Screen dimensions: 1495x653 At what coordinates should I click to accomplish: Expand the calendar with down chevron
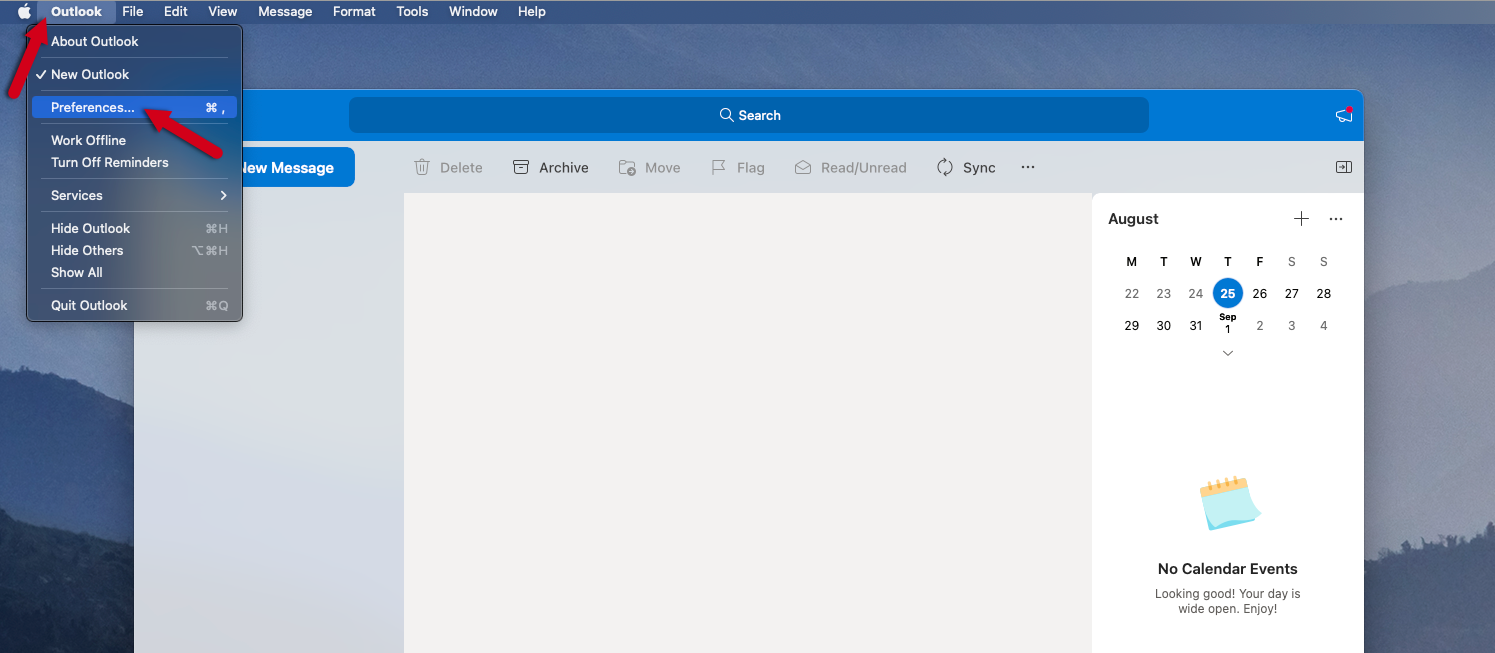pos(1228,353)
